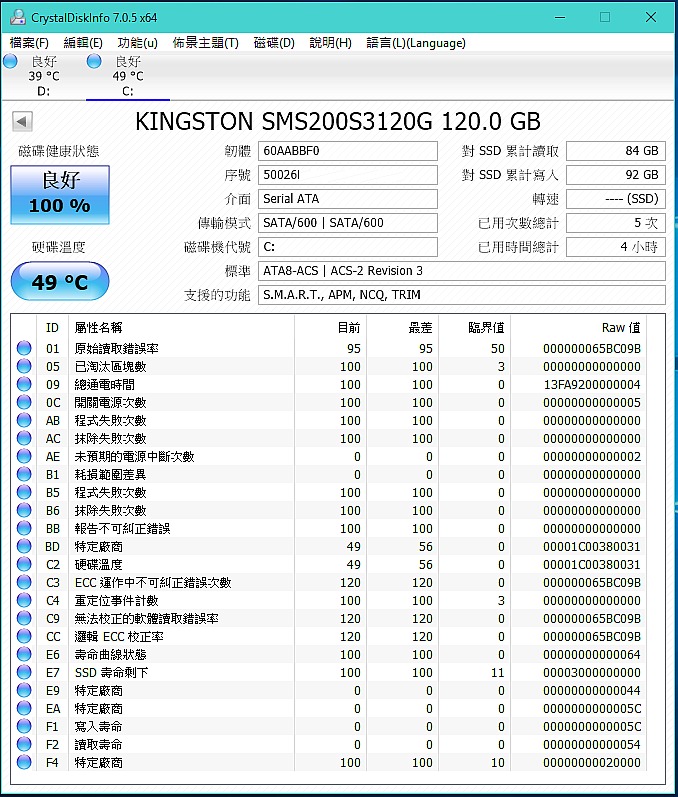Open the 功能(u) menu
Screen dimensions: 678x797
click(137, 43)
